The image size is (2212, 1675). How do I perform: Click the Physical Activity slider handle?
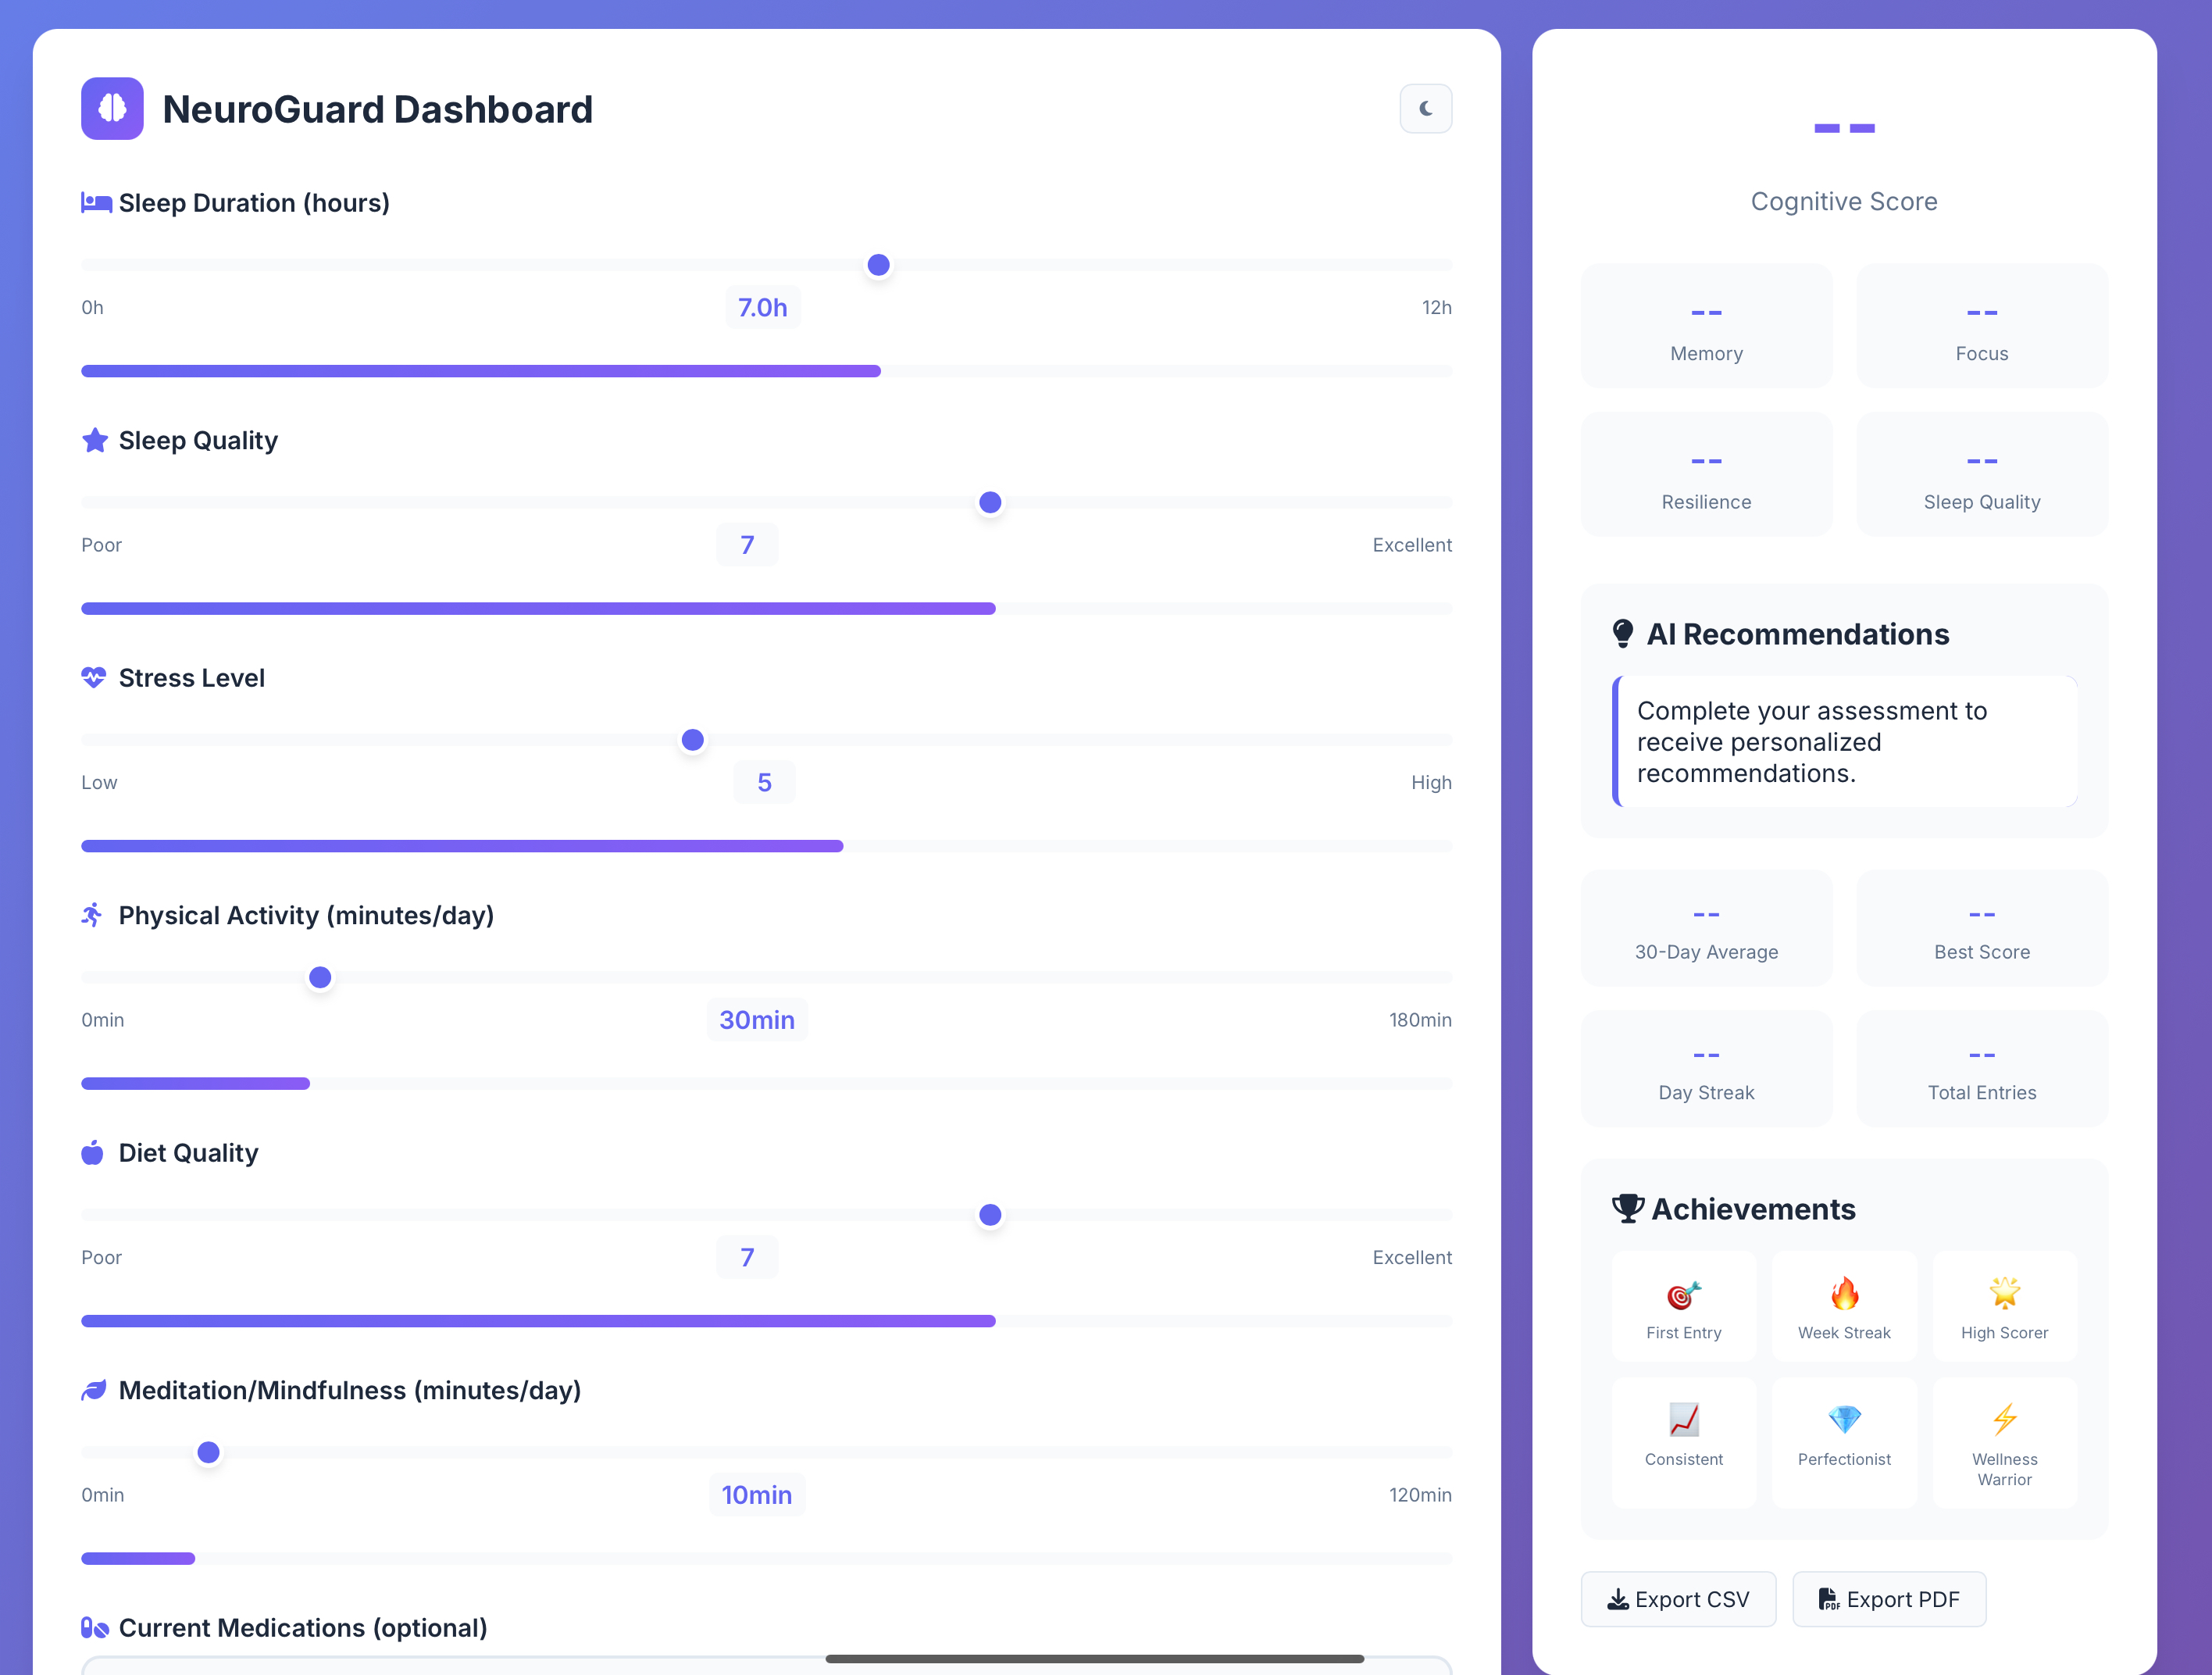320,978
